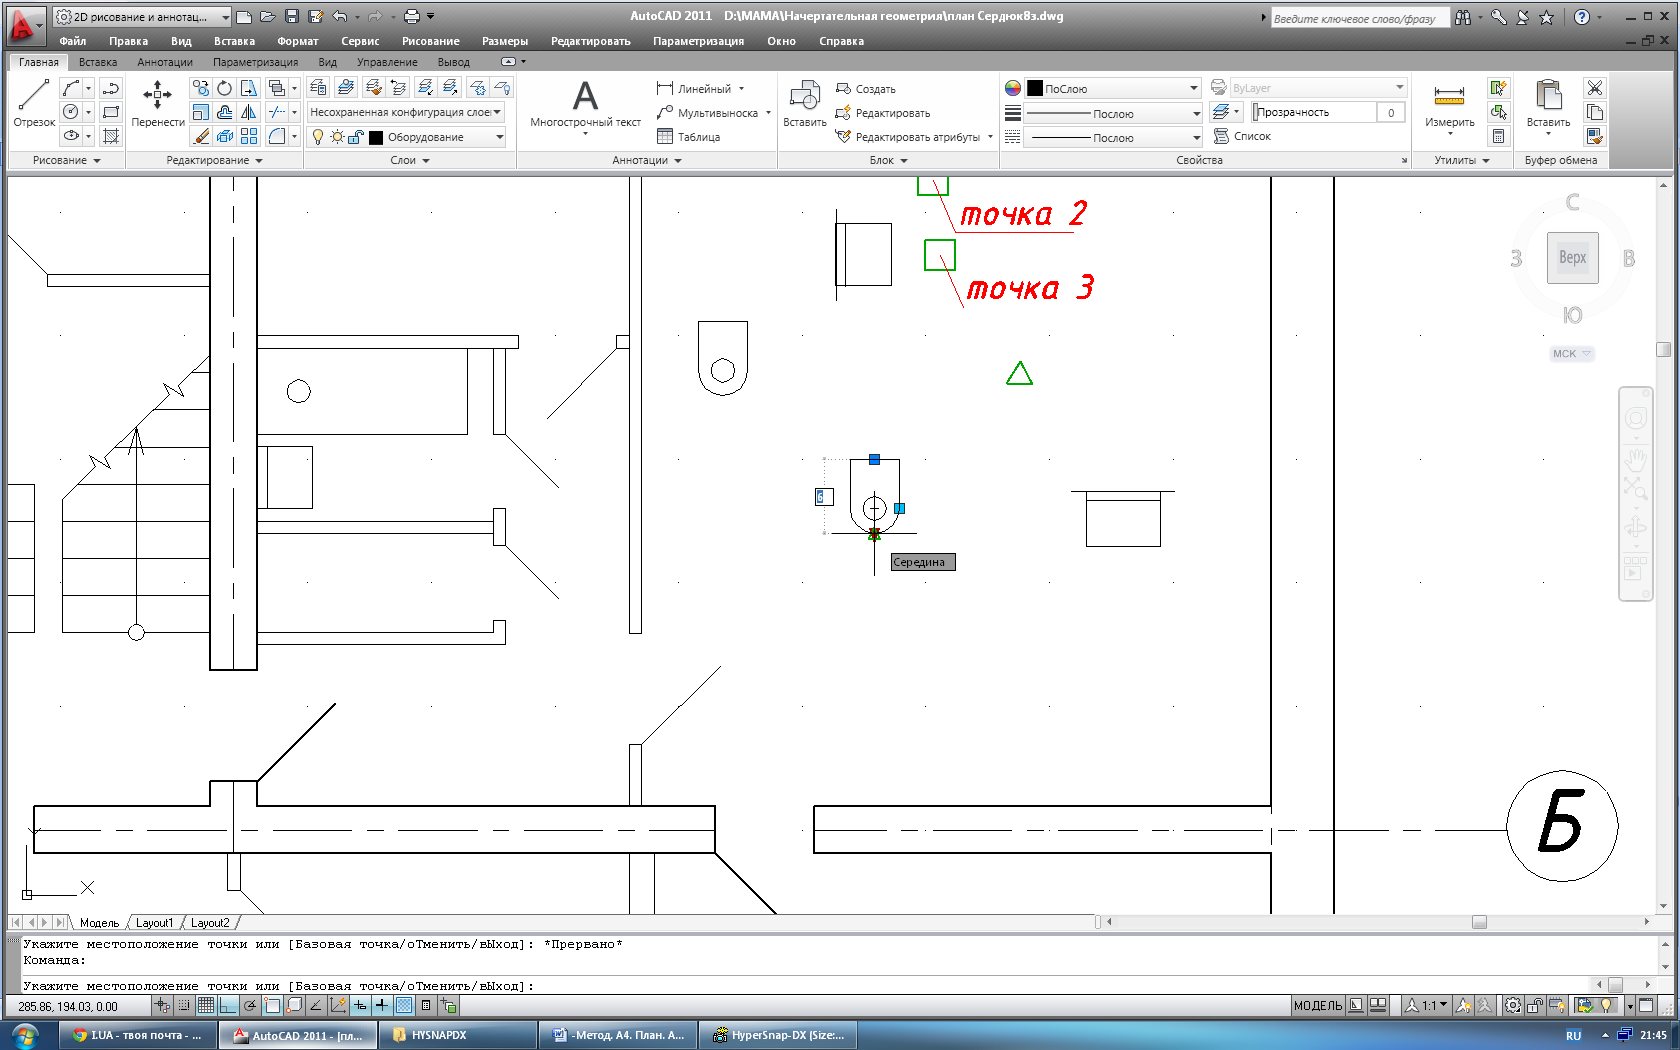The height and width of the screenshot is (1050, 1680).
Task: Pick the Scale tool
Action: [201, 112]
